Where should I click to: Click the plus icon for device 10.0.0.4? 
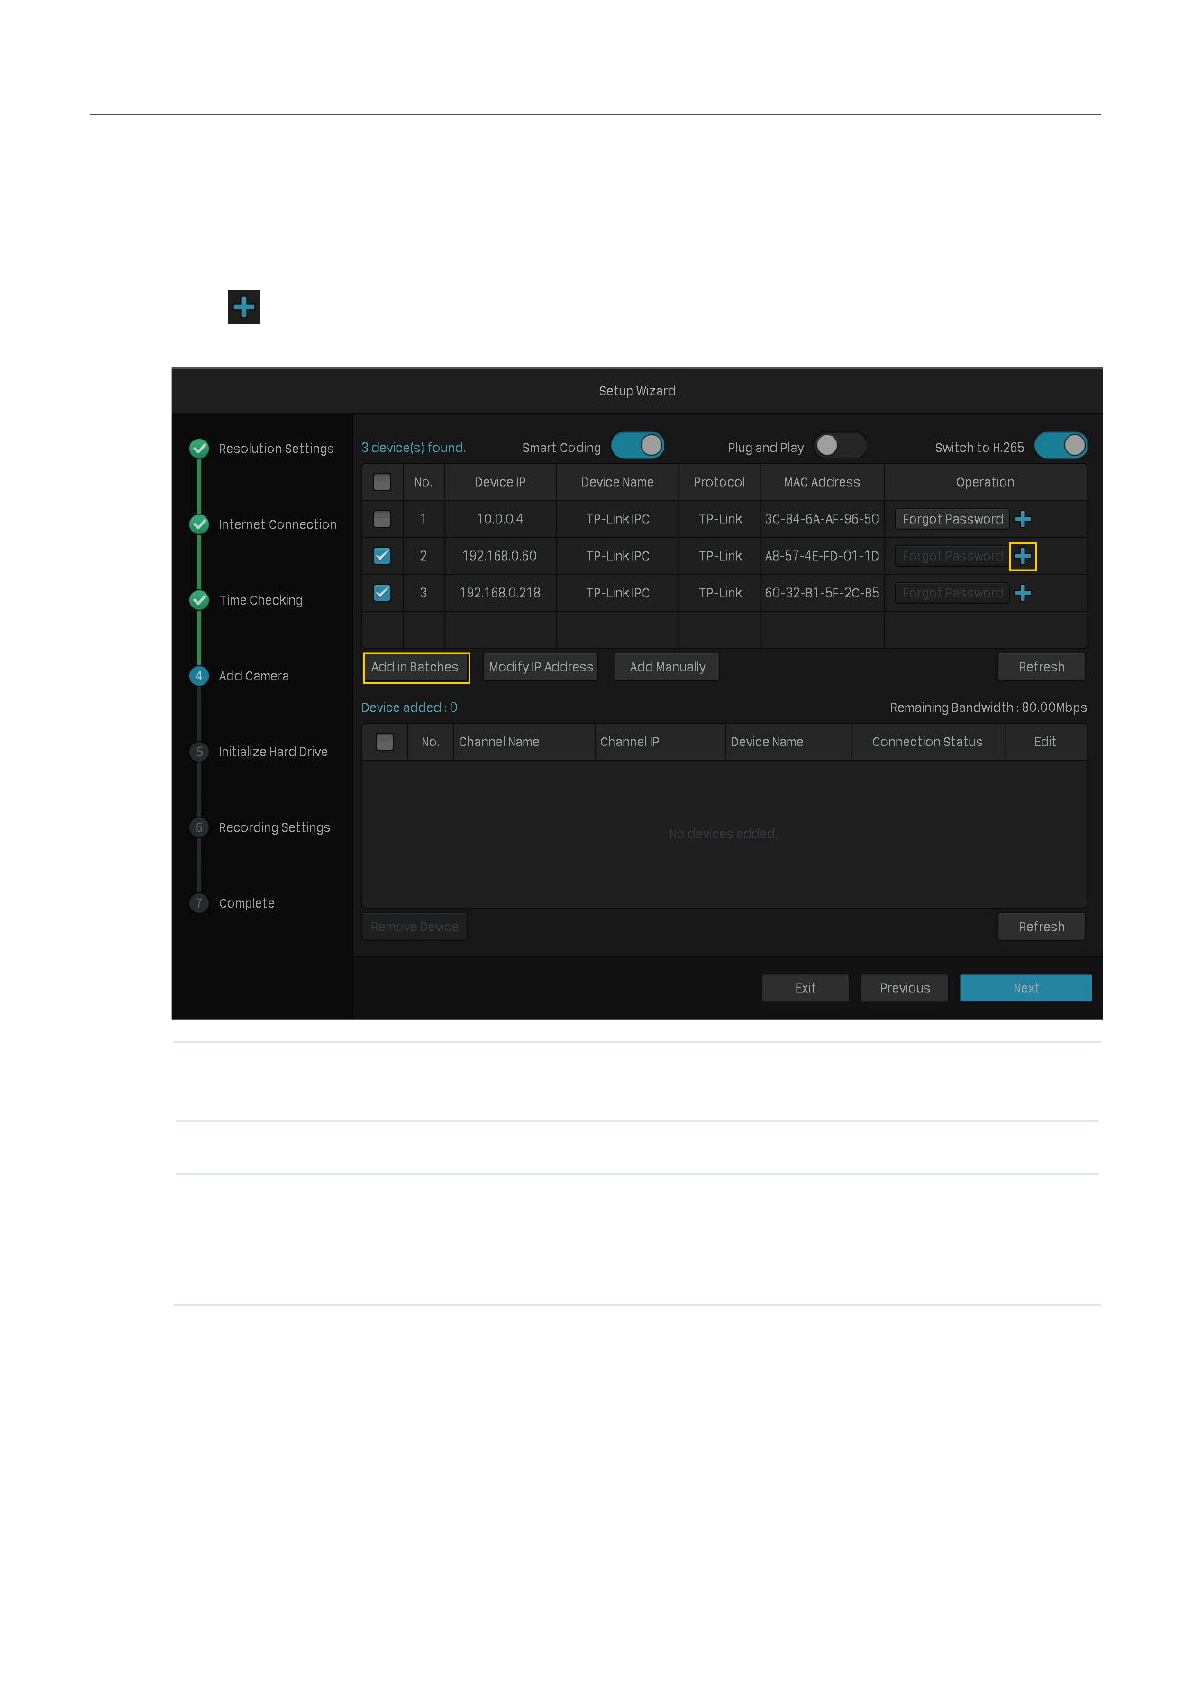tap(1023, 519)
